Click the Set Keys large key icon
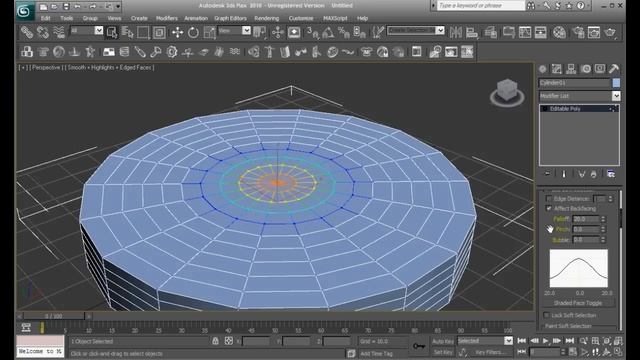 419,346
